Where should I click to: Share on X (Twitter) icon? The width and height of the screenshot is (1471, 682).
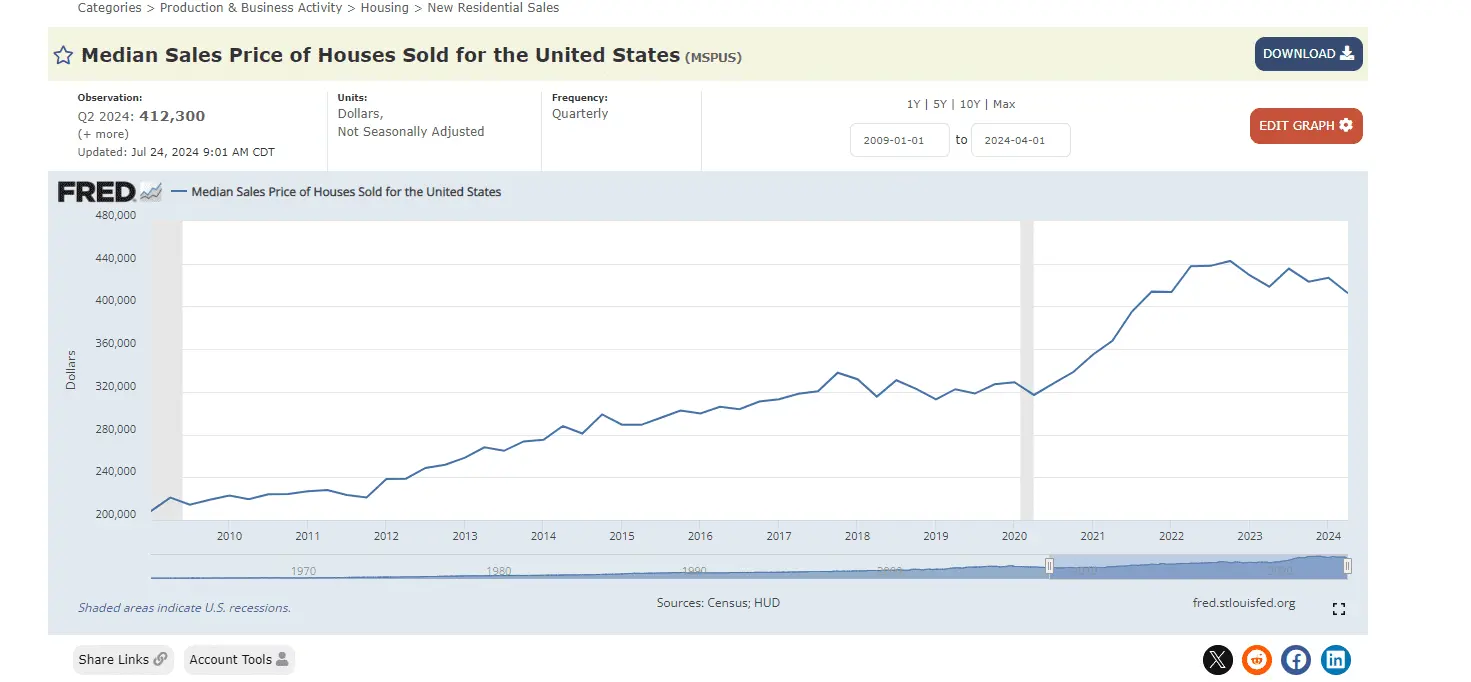(x=1217, y=660)
